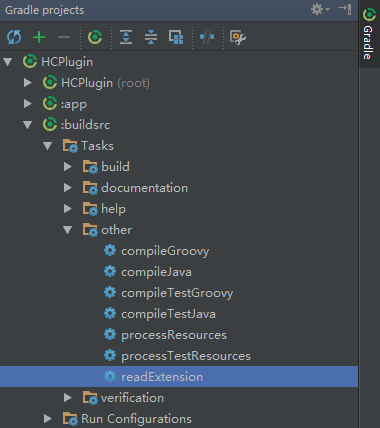The width and height of the screenshot is (380, 428).
Task: Collapse all nodes in the tree
Action: point(151,37)
